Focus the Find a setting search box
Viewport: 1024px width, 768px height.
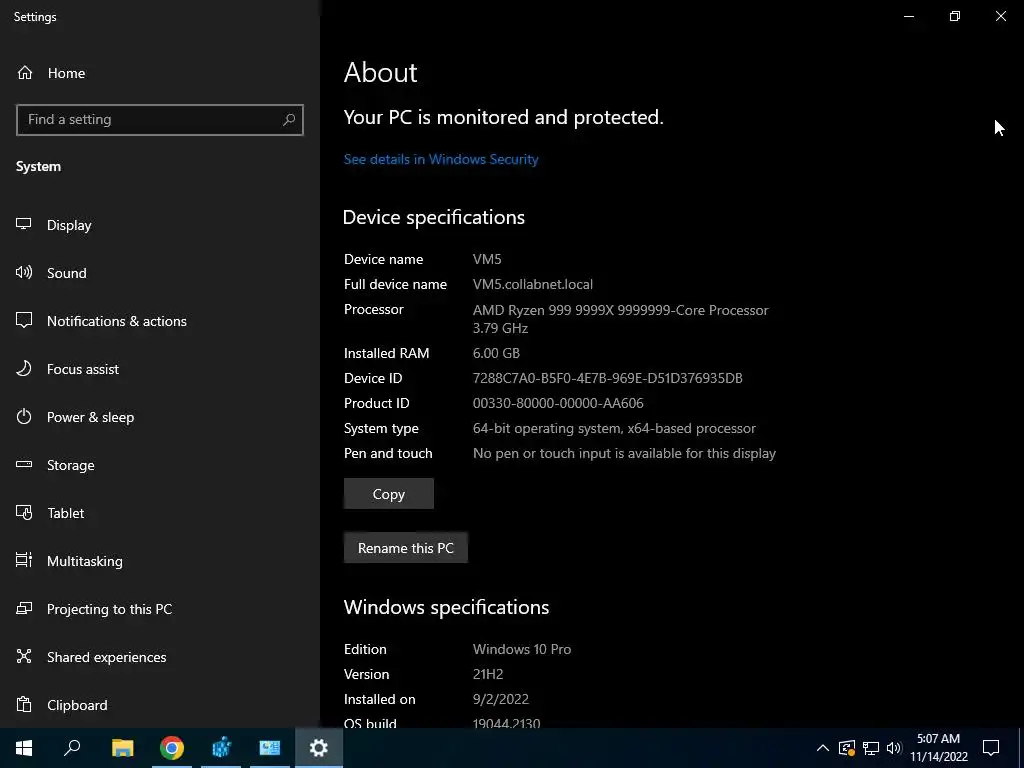159,120
